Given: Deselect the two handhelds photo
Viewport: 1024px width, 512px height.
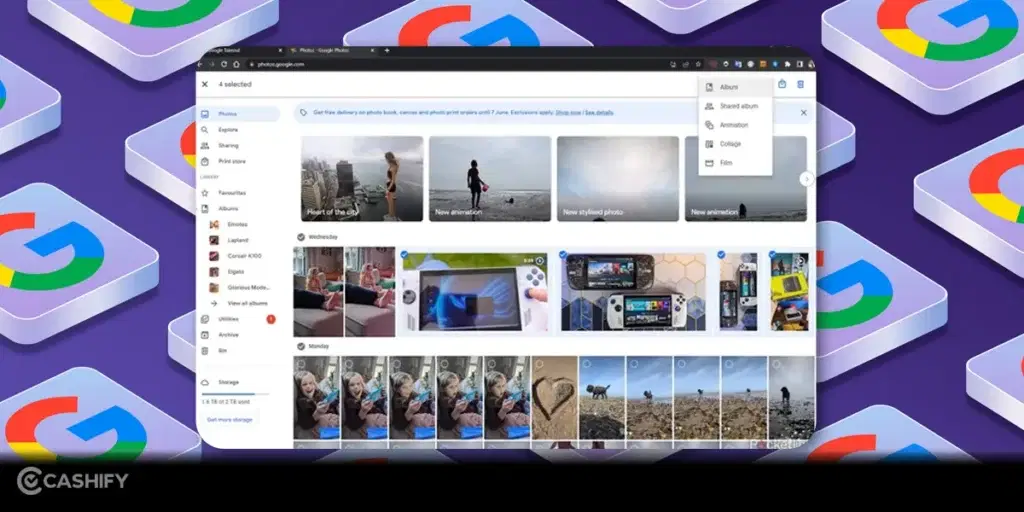Looking at the screenshot, I should (563, 255).
